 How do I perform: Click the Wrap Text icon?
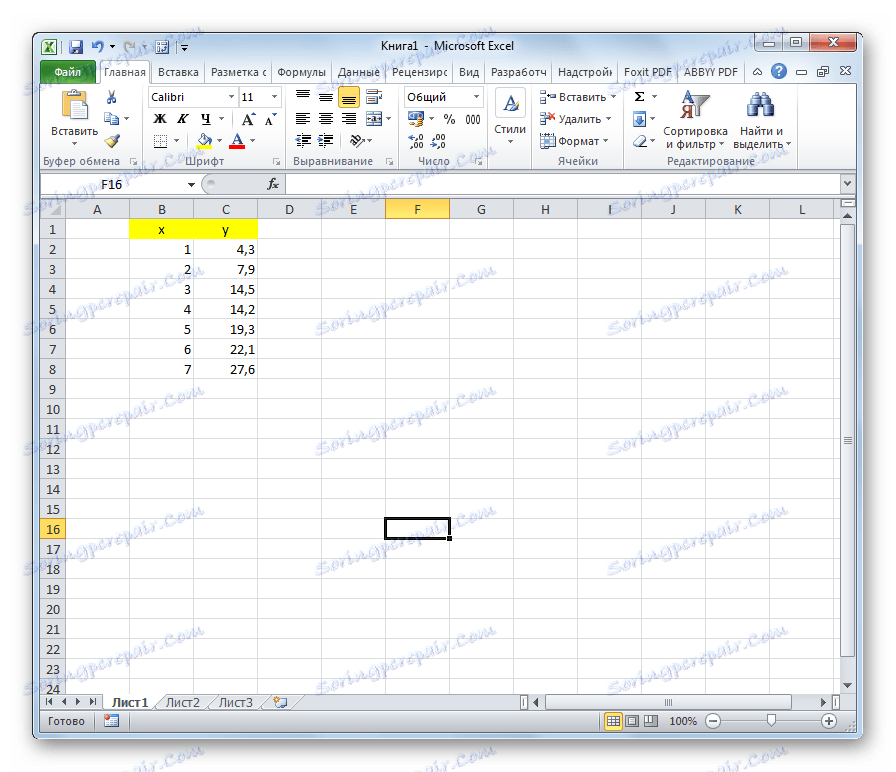pyautogui.click(x=374, y=97)
